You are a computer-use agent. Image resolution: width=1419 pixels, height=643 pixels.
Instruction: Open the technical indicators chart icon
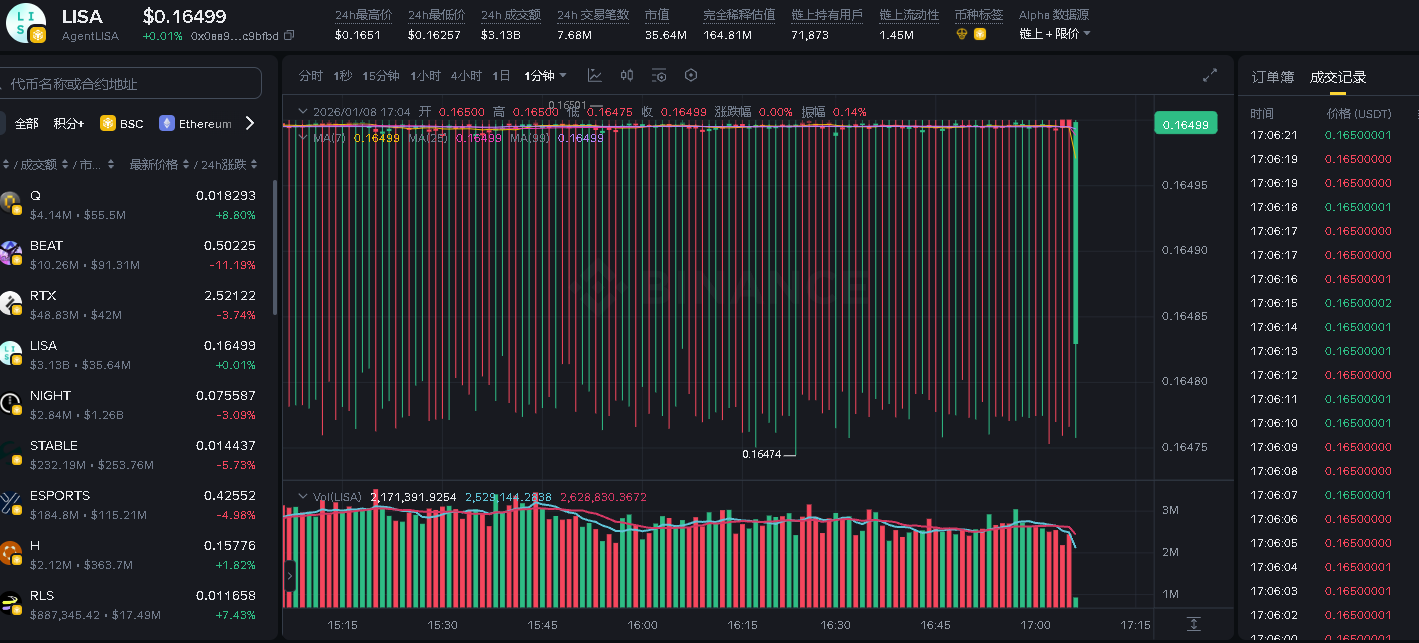point(595,76)
